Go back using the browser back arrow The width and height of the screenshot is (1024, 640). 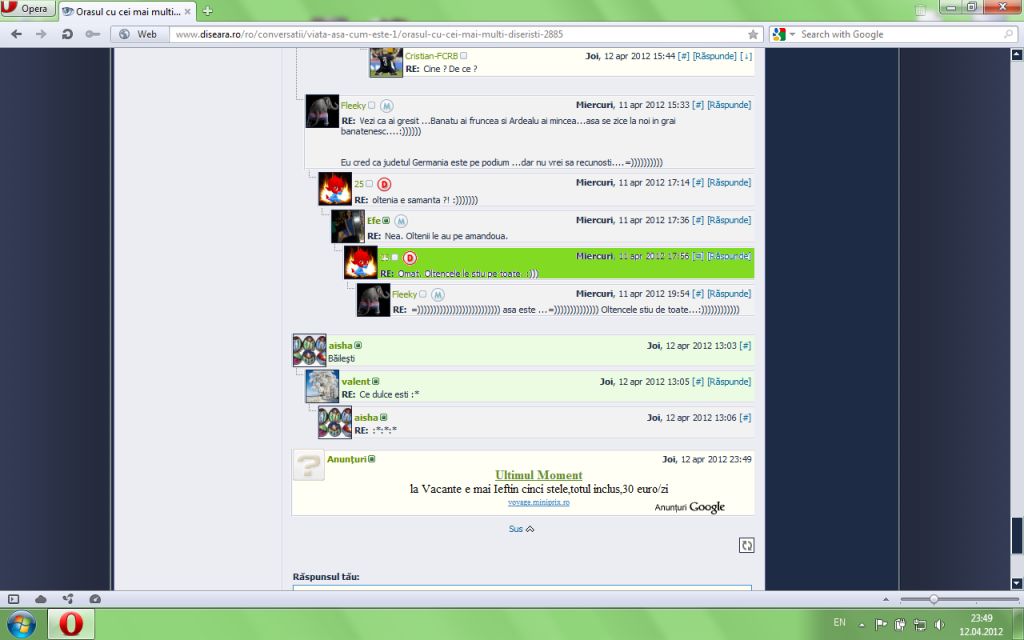point(17,34)
